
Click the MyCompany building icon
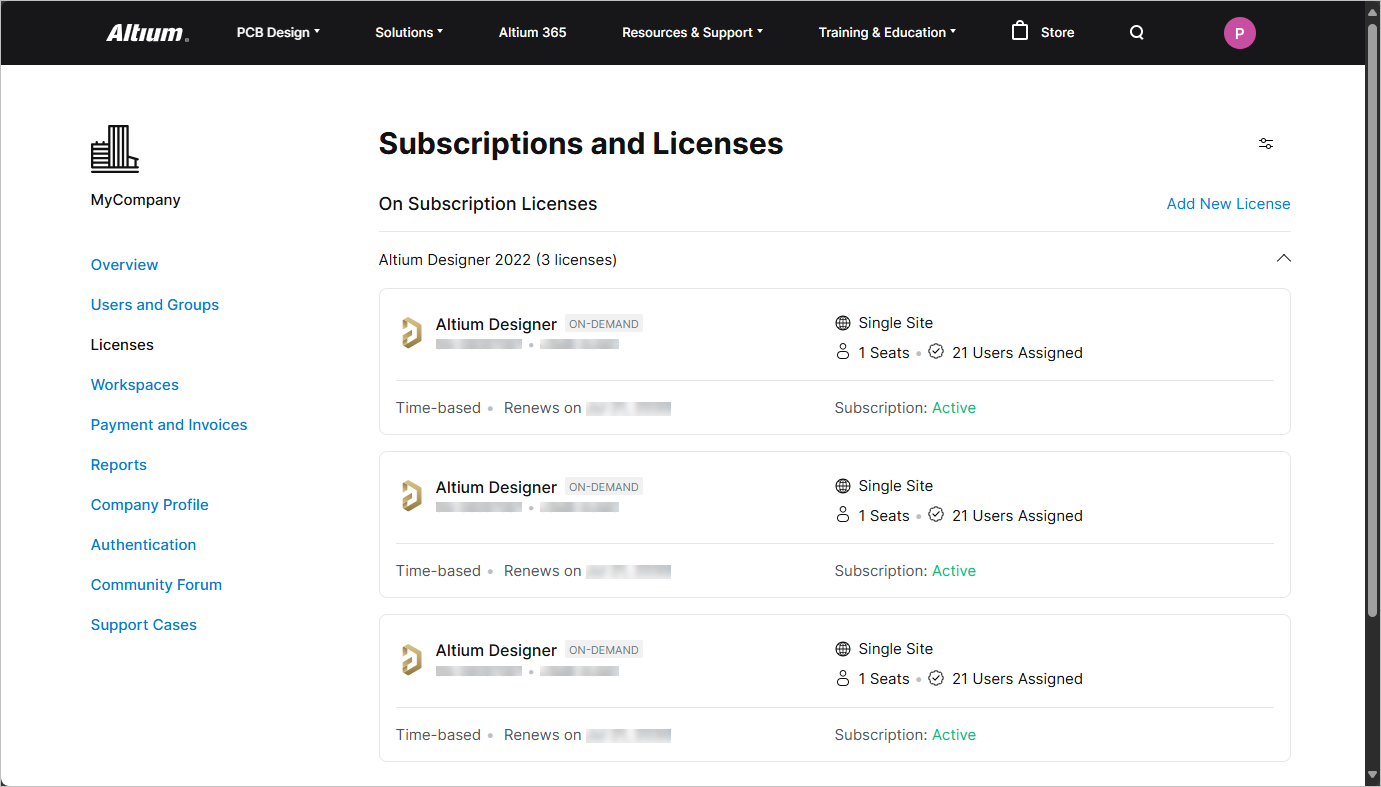(x=114, y=148)
